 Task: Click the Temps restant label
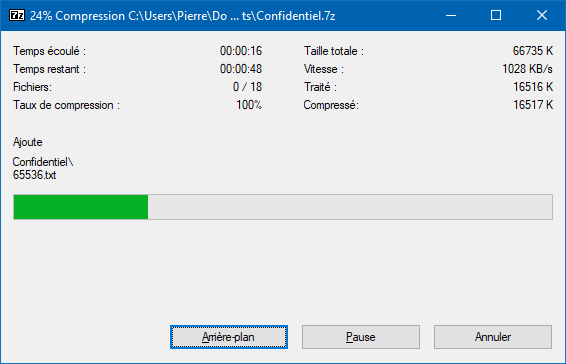[x=49, y=69]
